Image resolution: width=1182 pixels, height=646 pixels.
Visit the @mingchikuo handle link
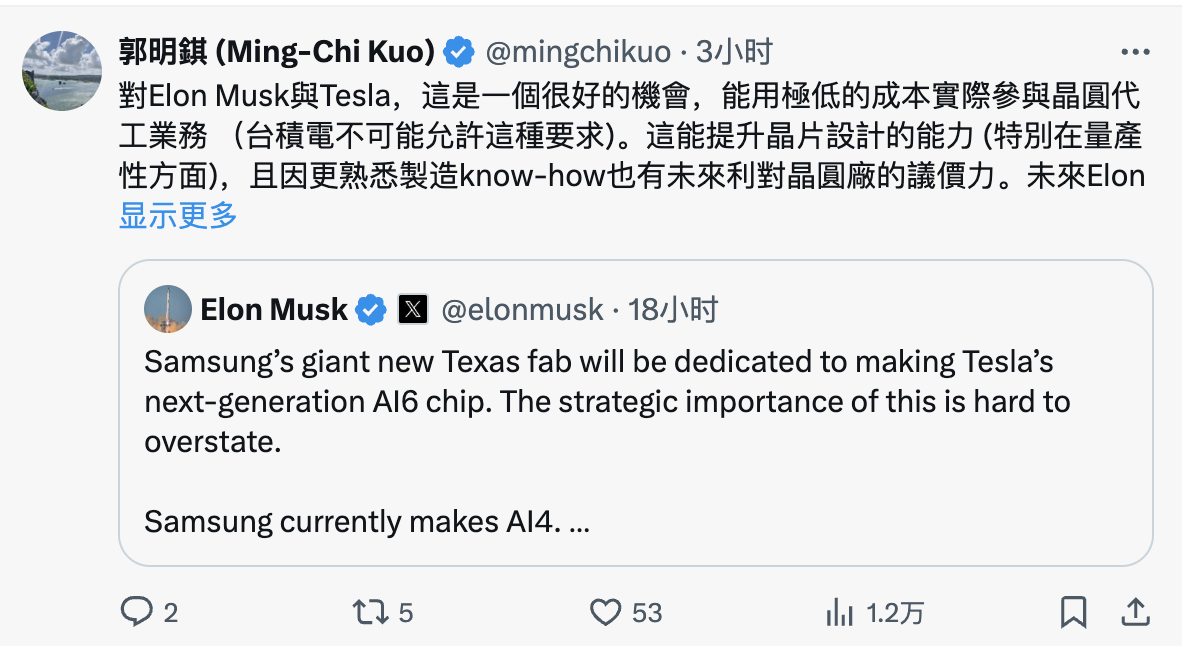(x=578, y=52)
